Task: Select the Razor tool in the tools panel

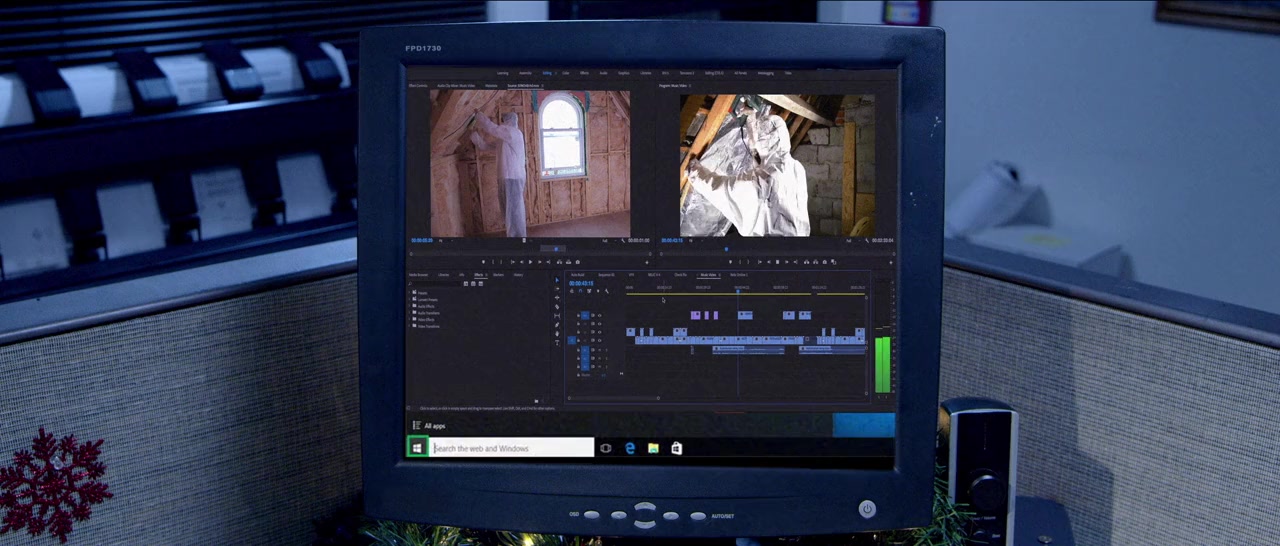Action: [x=557, y=307]
